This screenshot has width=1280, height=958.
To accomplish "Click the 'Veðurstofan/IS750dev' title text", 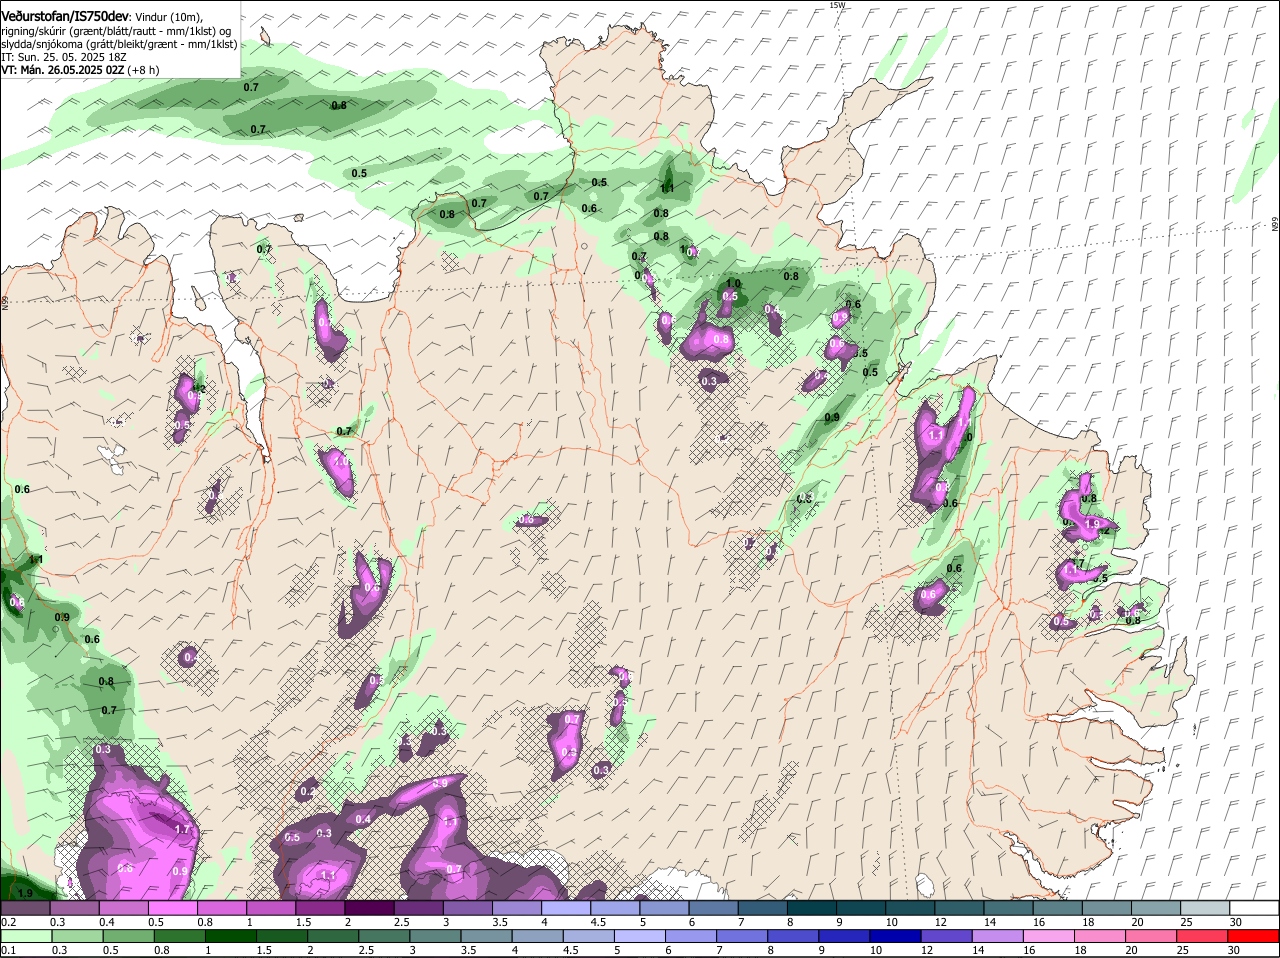I will click(x=65, y=16).
